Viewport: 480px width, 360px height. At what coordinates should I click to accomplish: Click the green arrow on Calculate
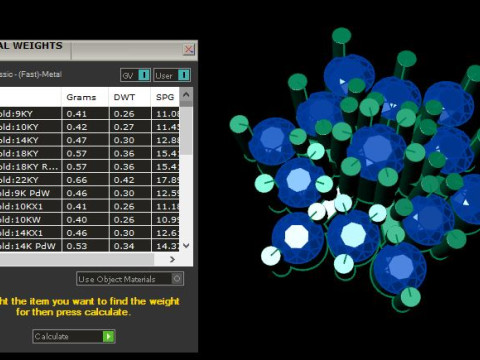pos(108,336)
